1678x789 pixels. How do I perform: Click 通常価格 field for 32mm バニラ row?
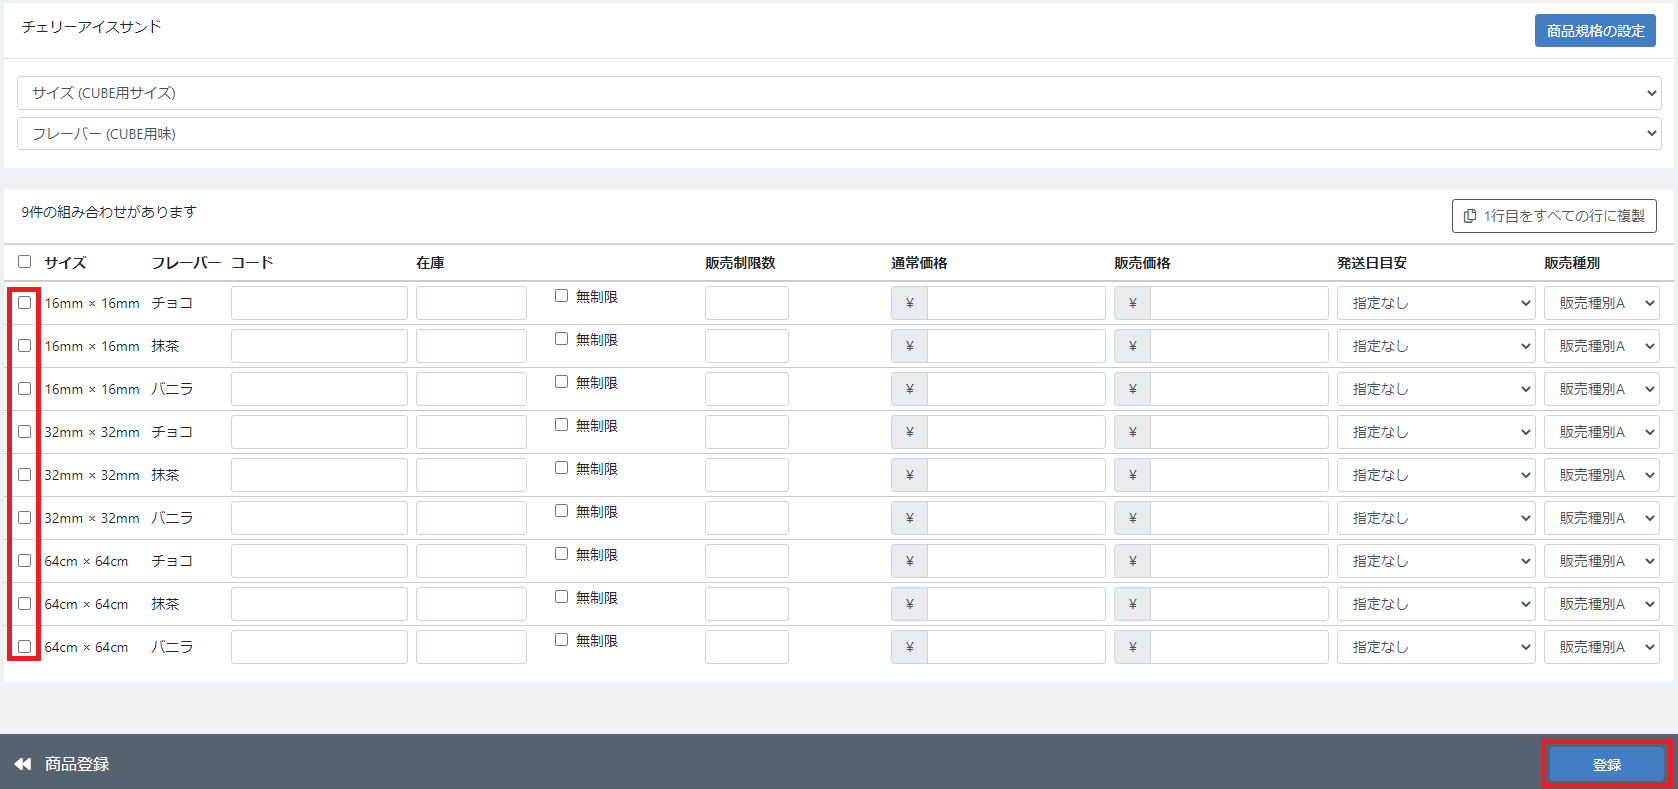pos(1016,518)
